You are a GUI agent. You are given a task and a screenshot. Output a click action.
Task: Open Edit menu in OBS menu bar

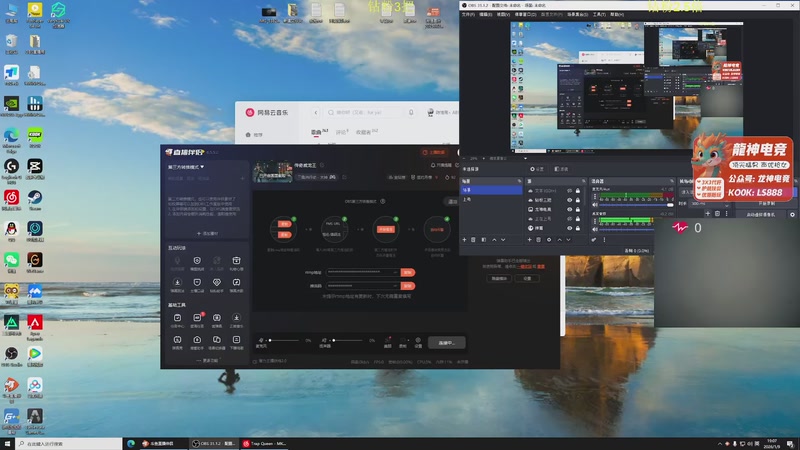(485, 14)
